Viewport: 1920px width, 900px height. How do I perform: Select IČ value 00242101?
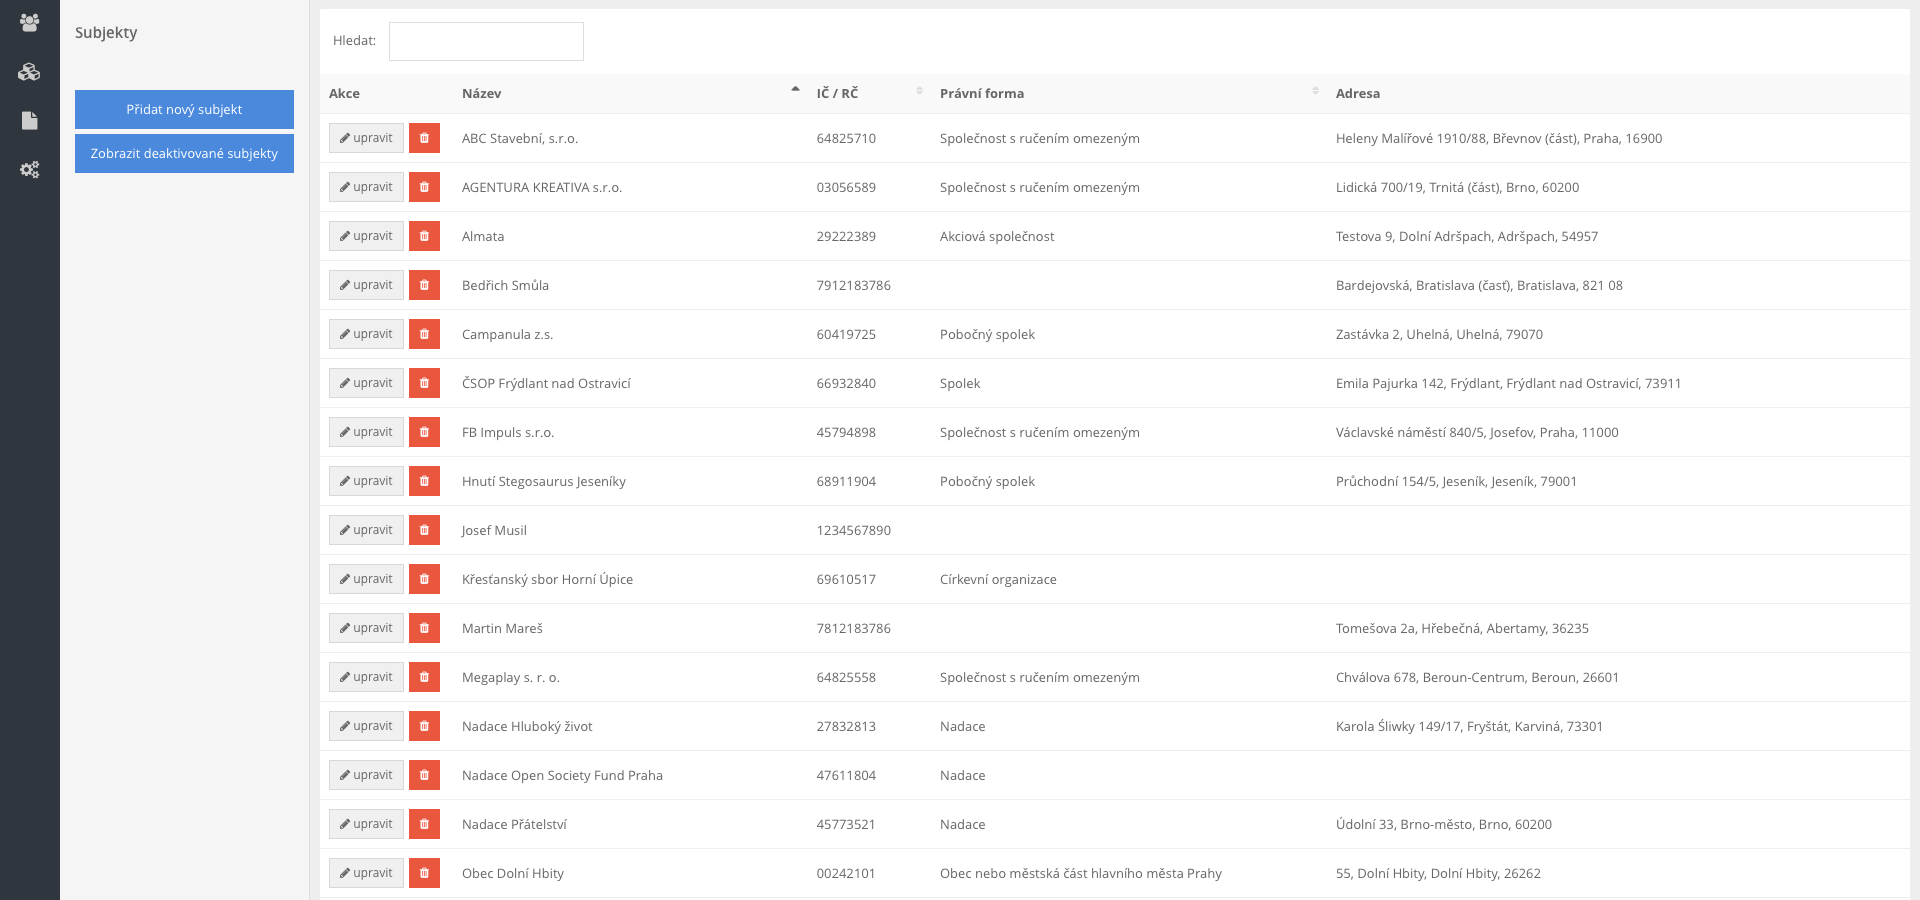click(846, 873)
